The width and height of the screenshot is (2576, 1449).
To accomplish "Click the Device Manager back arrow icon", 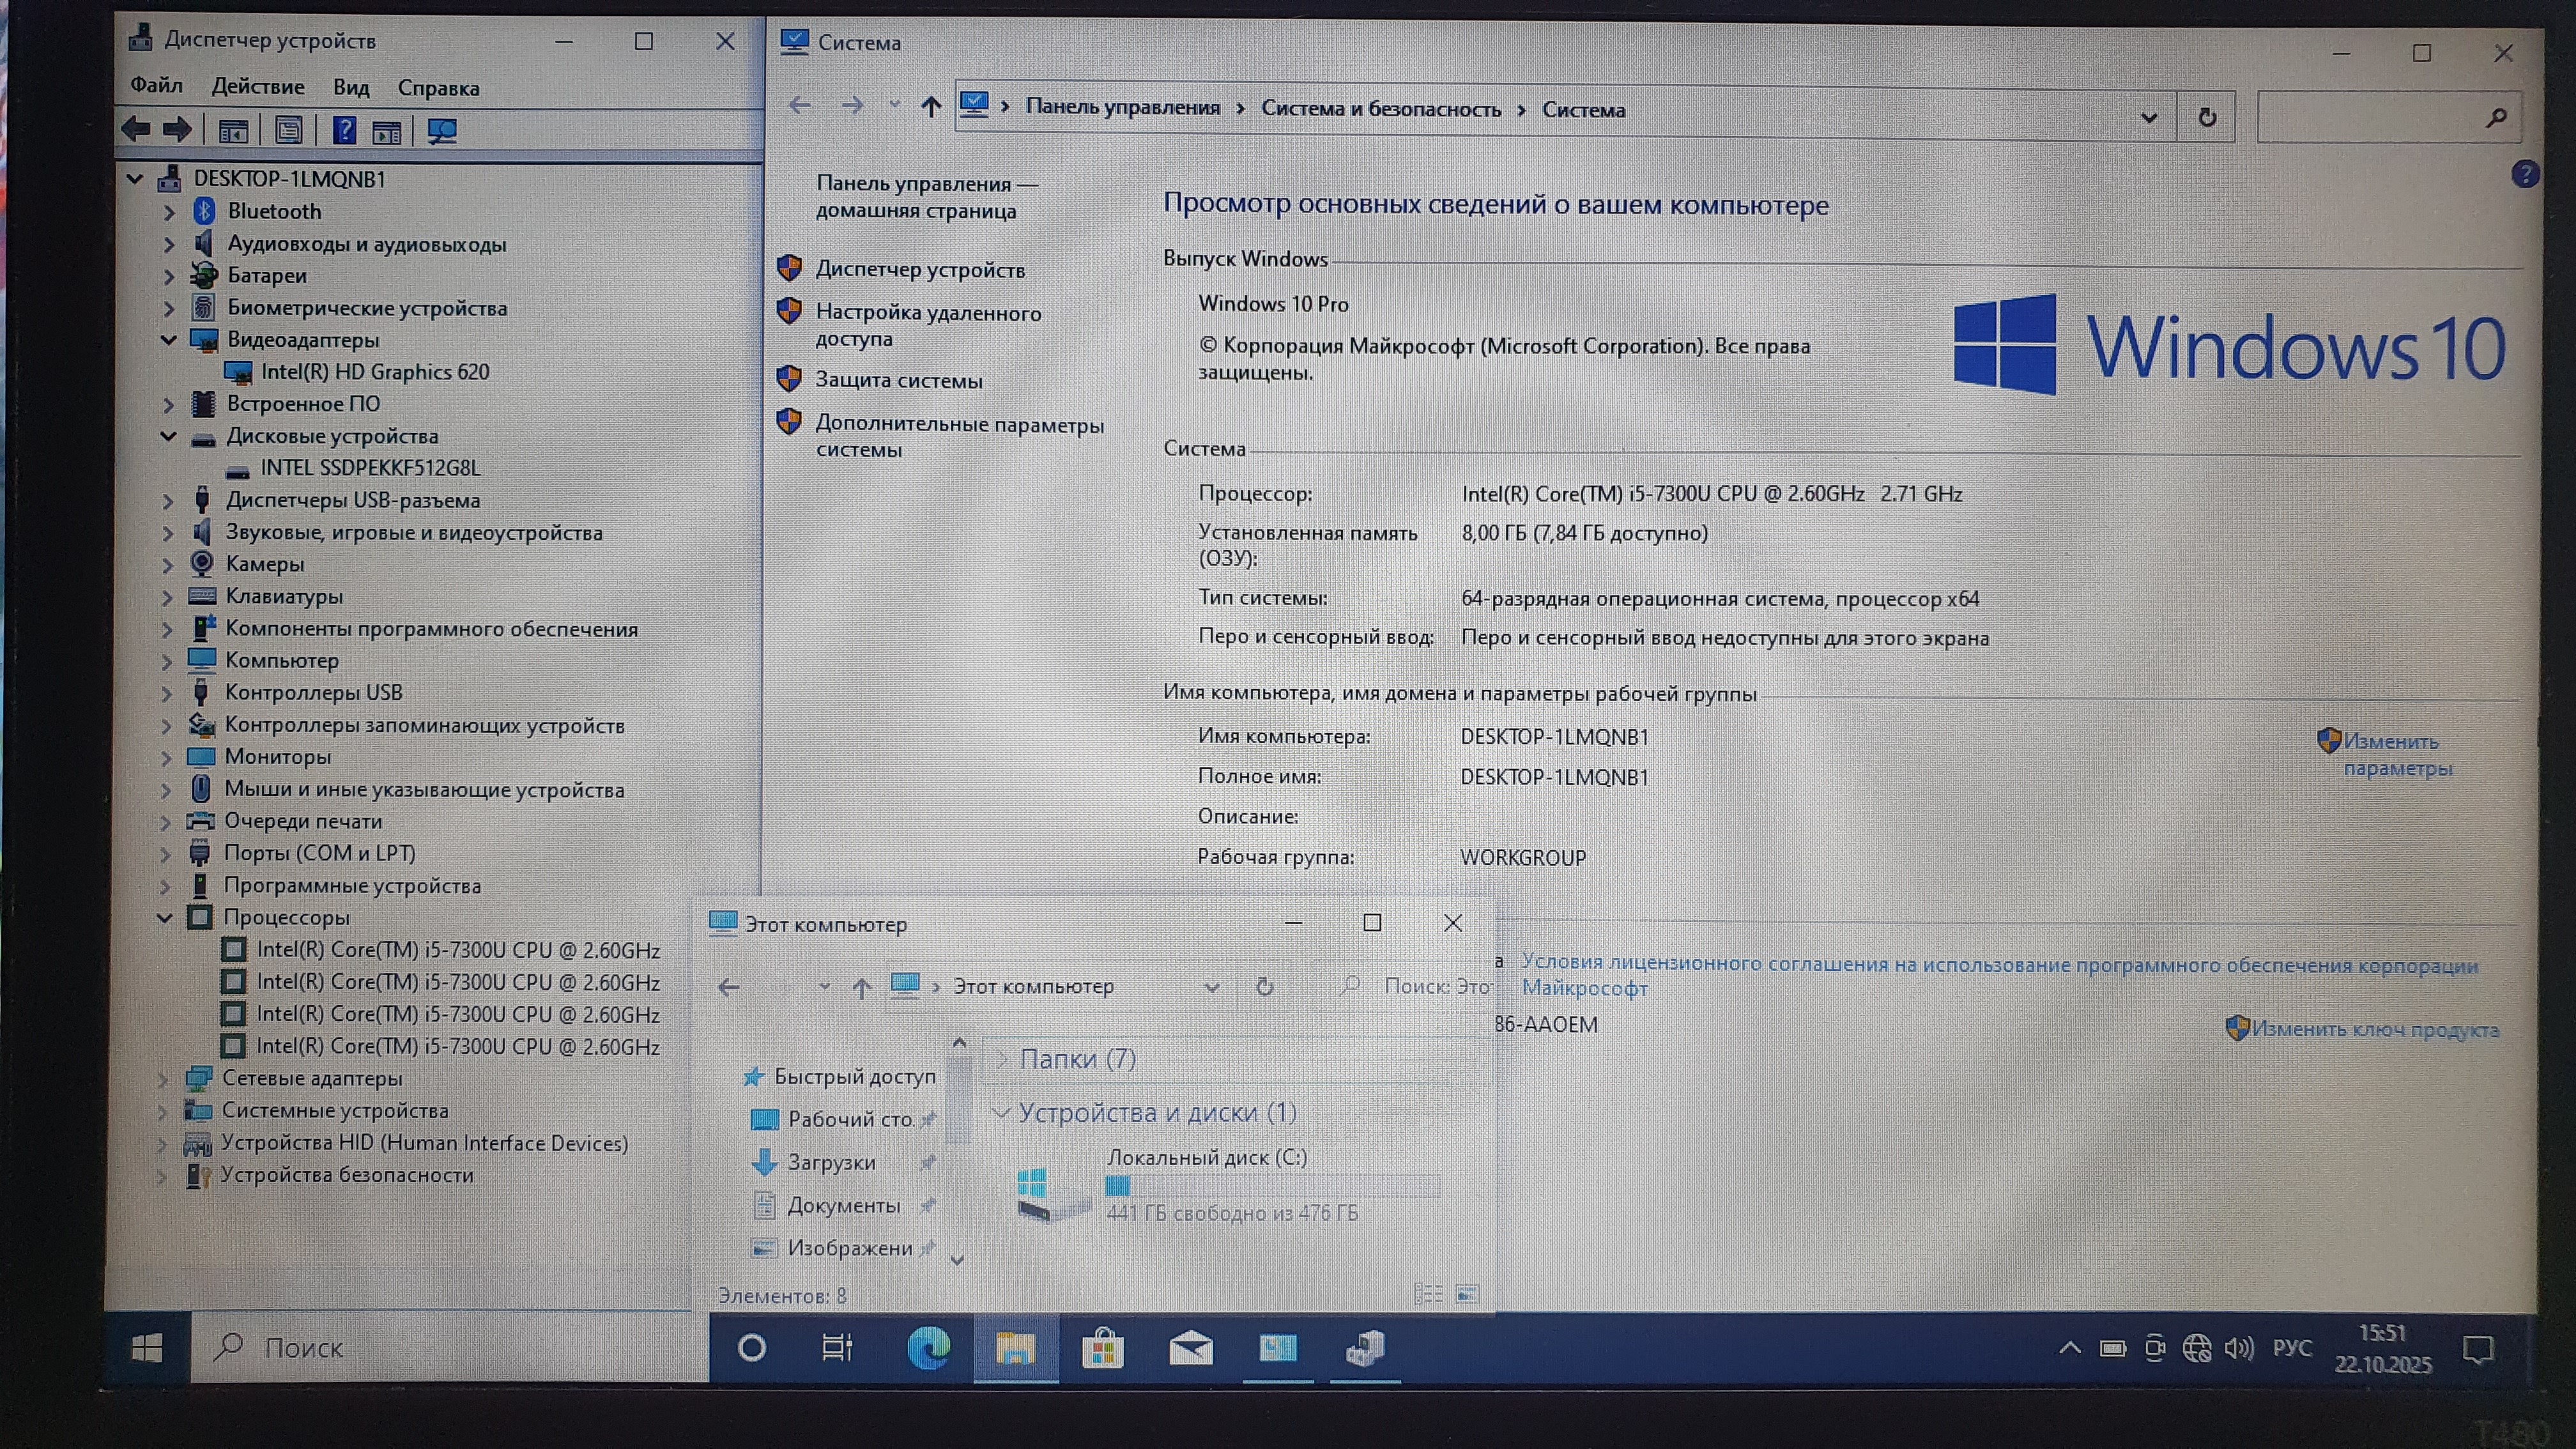I will (x=136, y=129).
